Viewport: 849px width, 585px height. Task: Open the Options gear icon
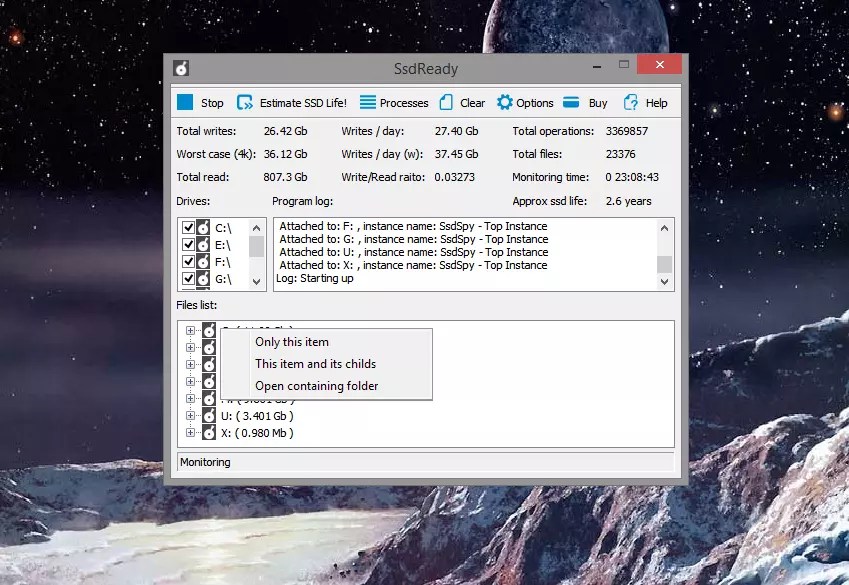(x=505, y=102)
